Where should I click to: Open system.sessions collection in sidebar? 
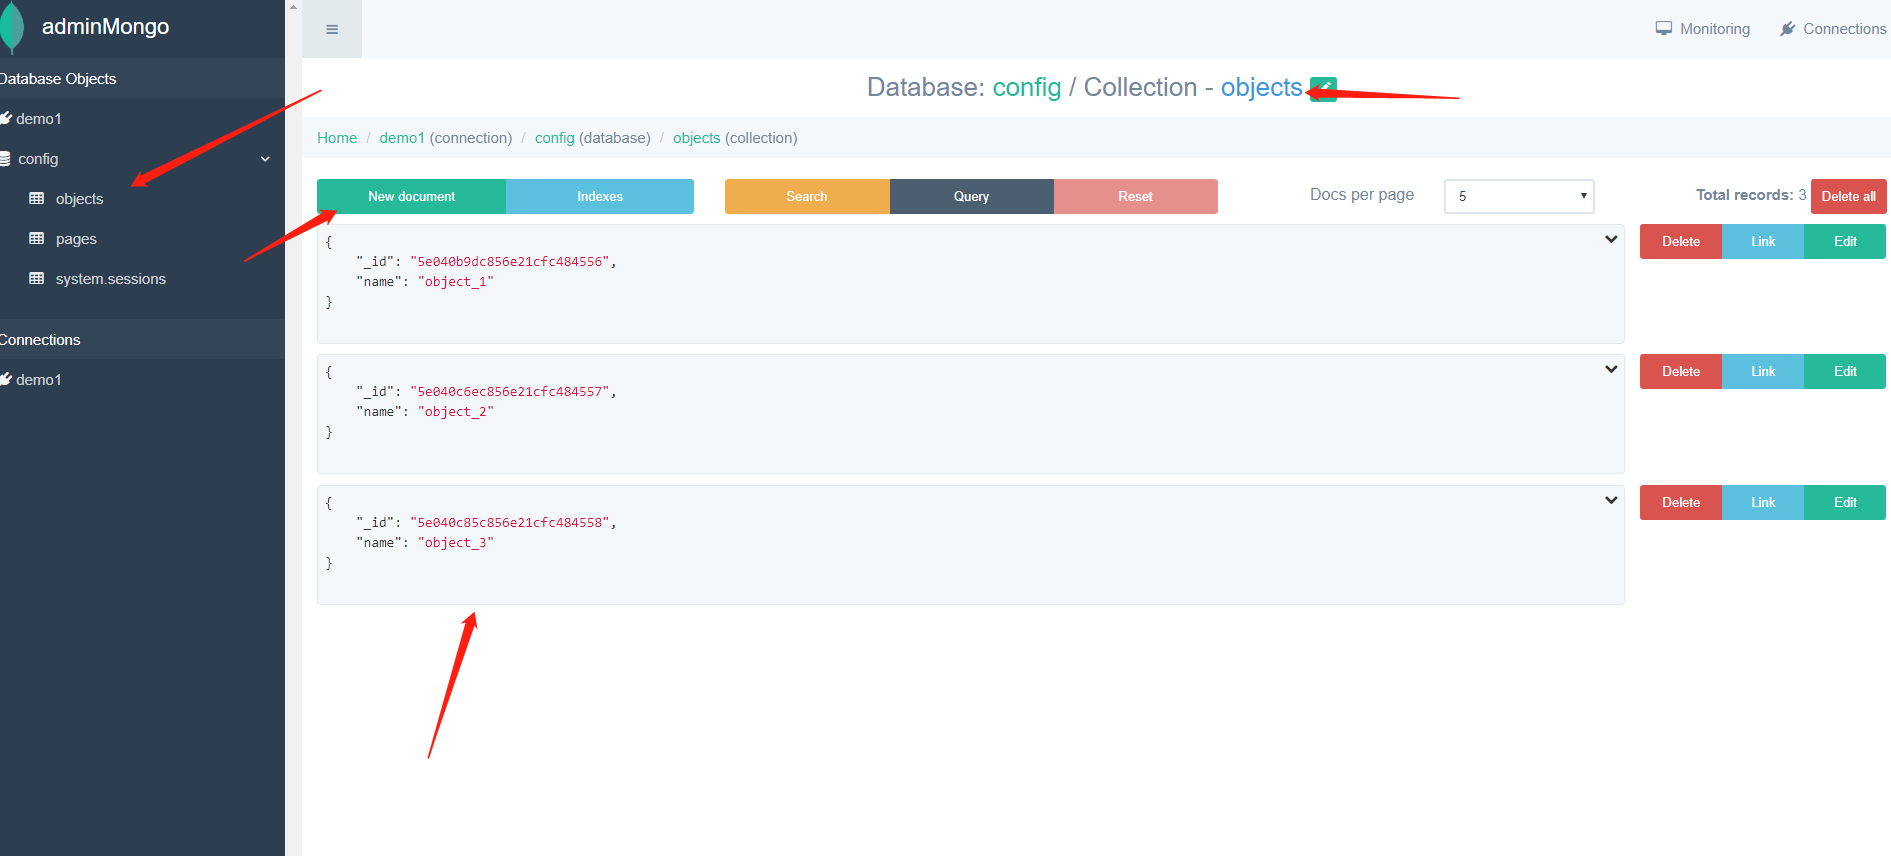coord(111,279)
